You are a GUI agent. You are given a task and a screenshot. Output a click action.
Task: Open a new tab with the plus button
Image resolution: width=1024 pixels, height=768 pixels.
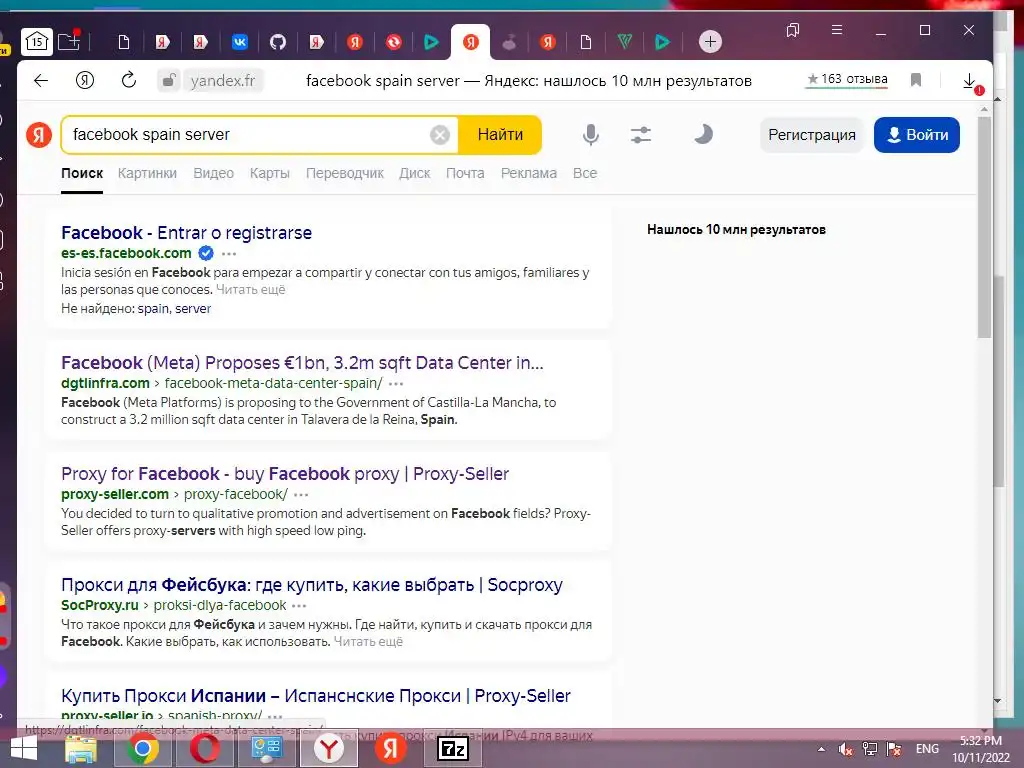point(710,42)
